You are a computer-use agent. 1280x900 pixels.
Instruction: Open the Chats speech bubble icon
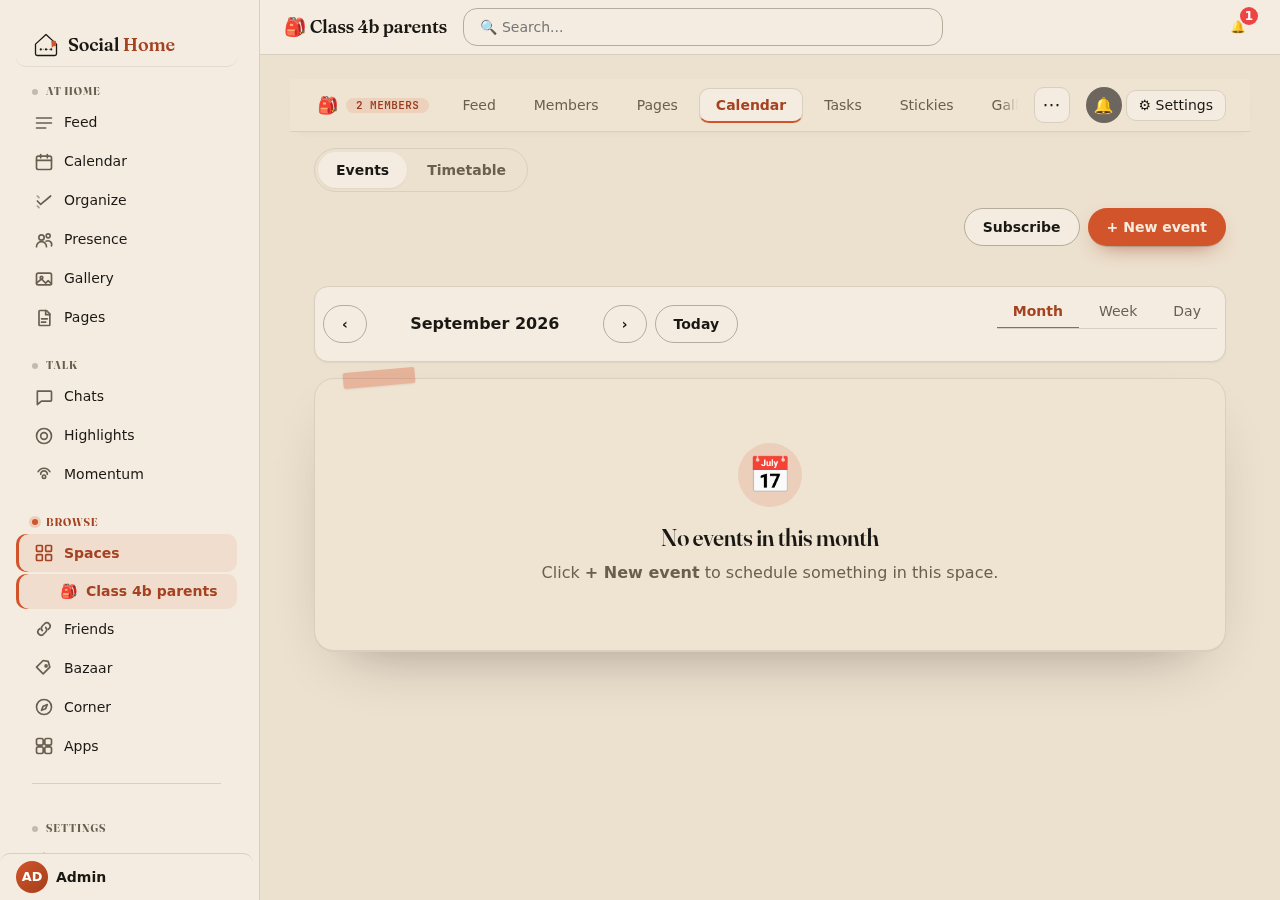coord(44,397)
